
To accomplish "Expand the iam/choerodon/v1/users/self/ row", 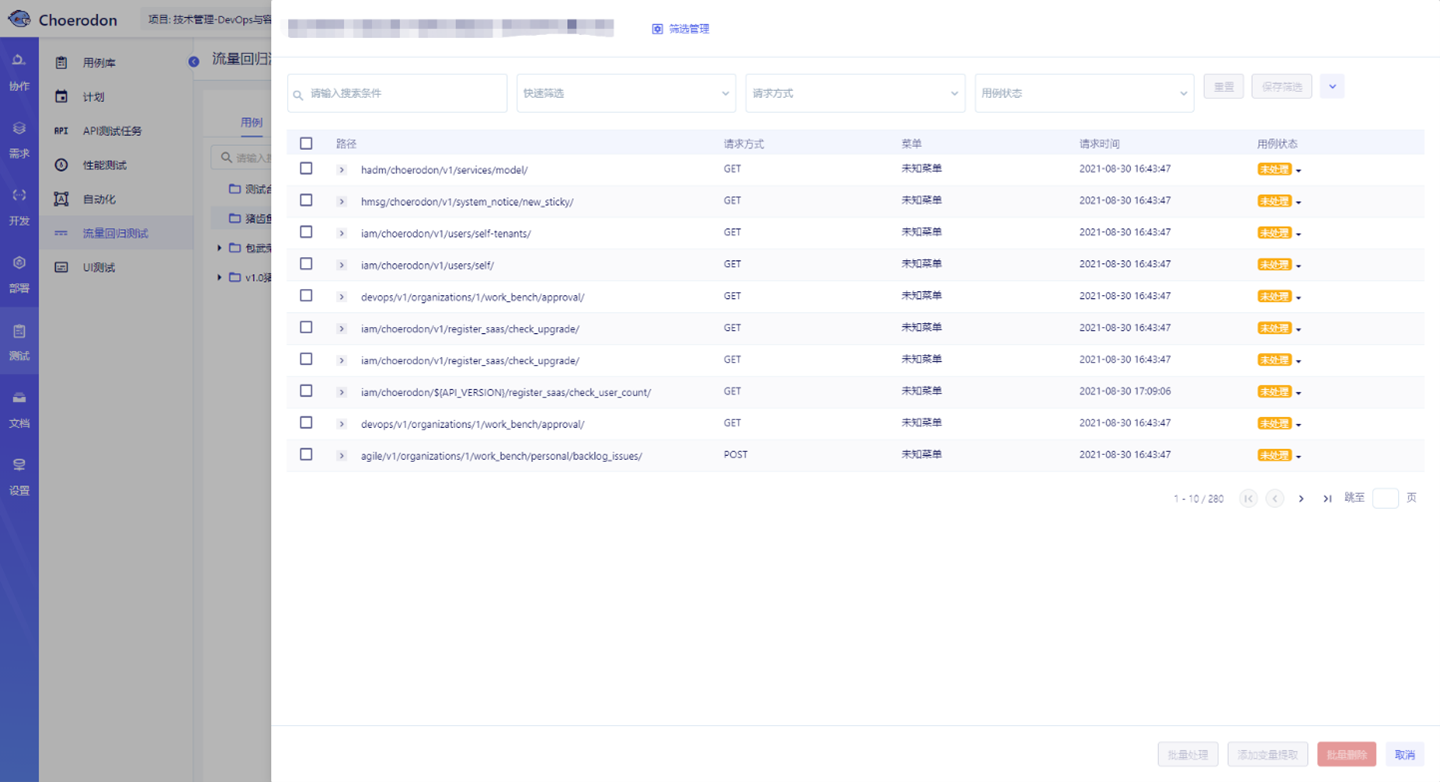I will click(x=341, y=265).
